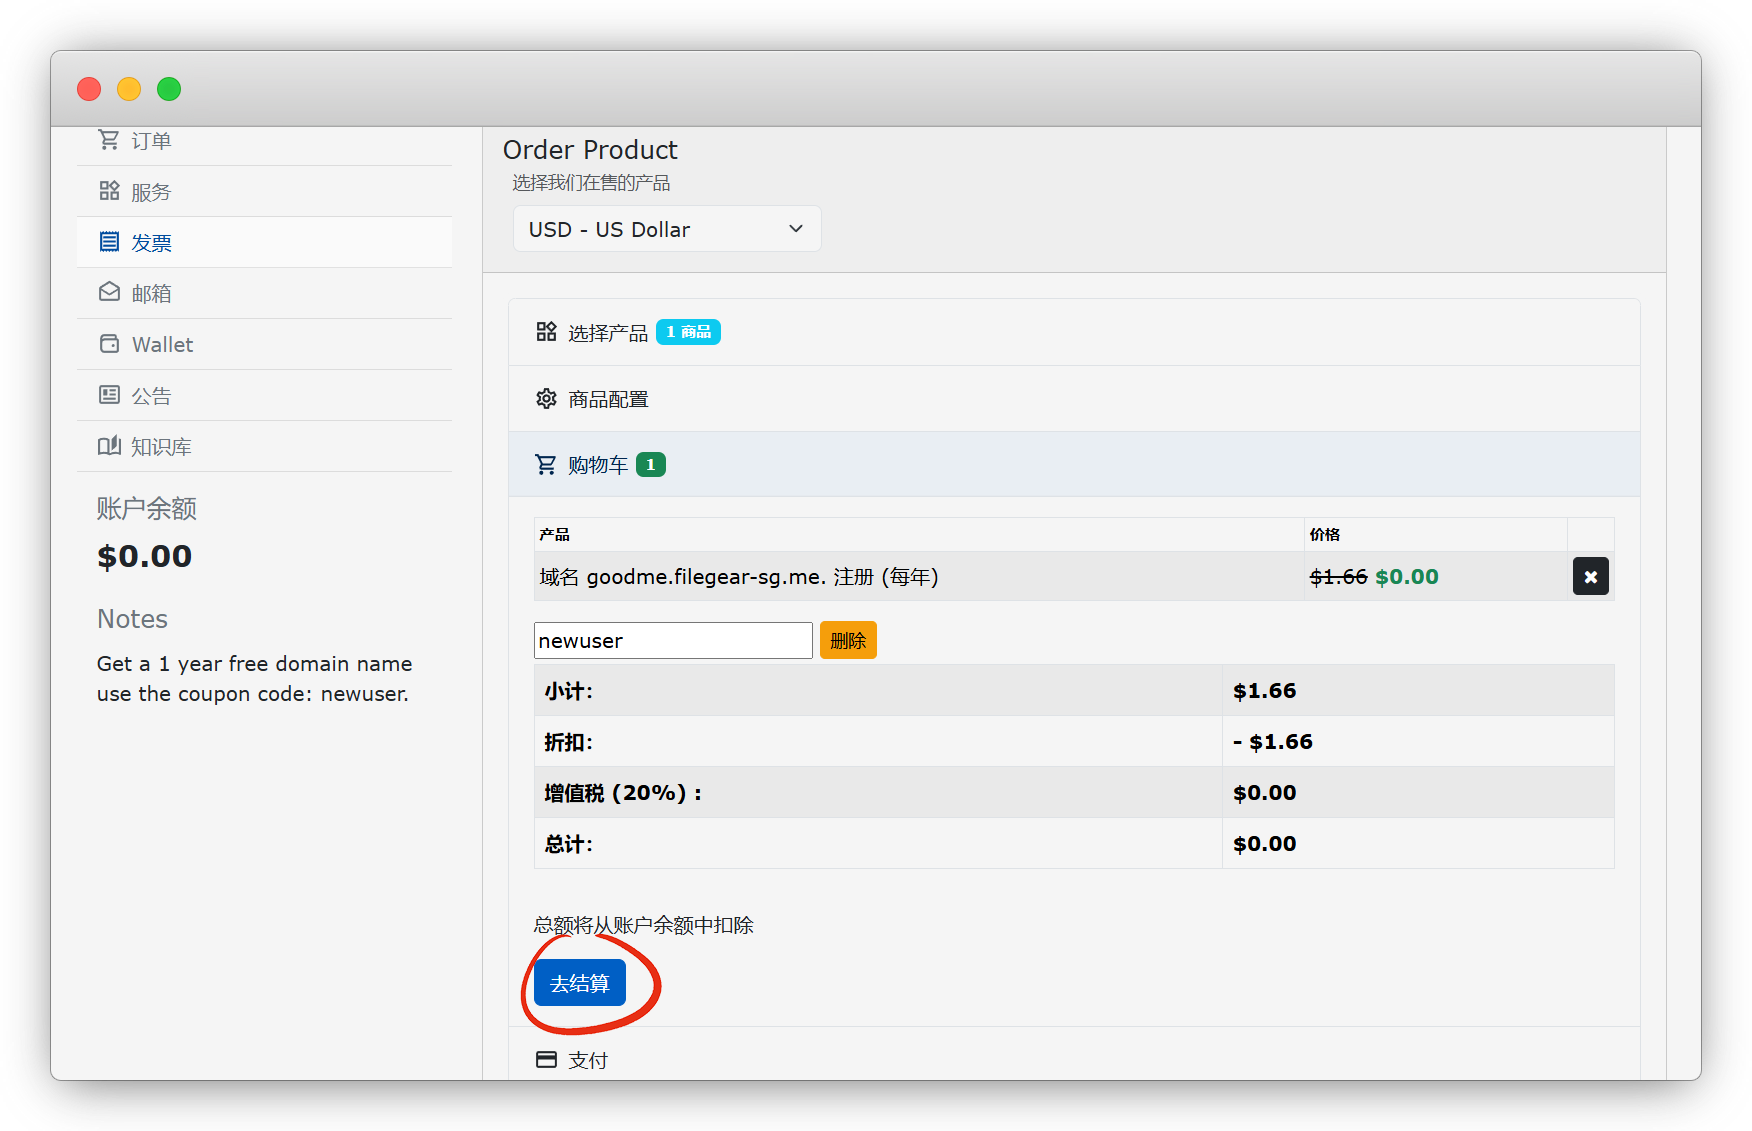The width and height of the screenshot is (1752, 1131).
Task: Click the 邮箱 envelope icon
Action: [x=109, y=293]
